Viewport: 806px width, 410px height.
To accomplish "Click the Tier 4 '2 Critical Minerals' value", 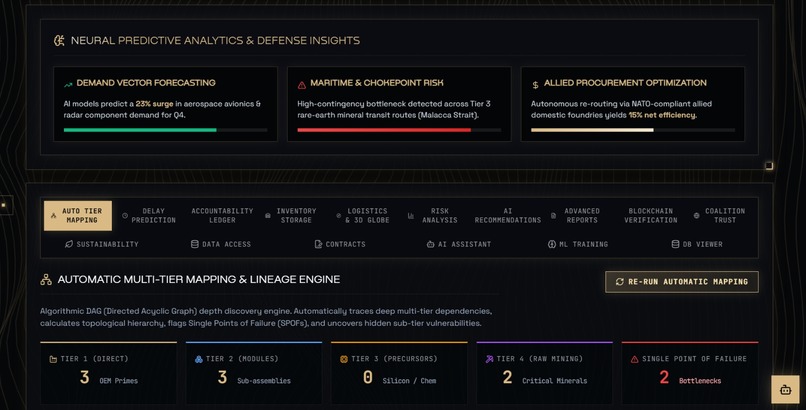I will [x=544, y=378].
